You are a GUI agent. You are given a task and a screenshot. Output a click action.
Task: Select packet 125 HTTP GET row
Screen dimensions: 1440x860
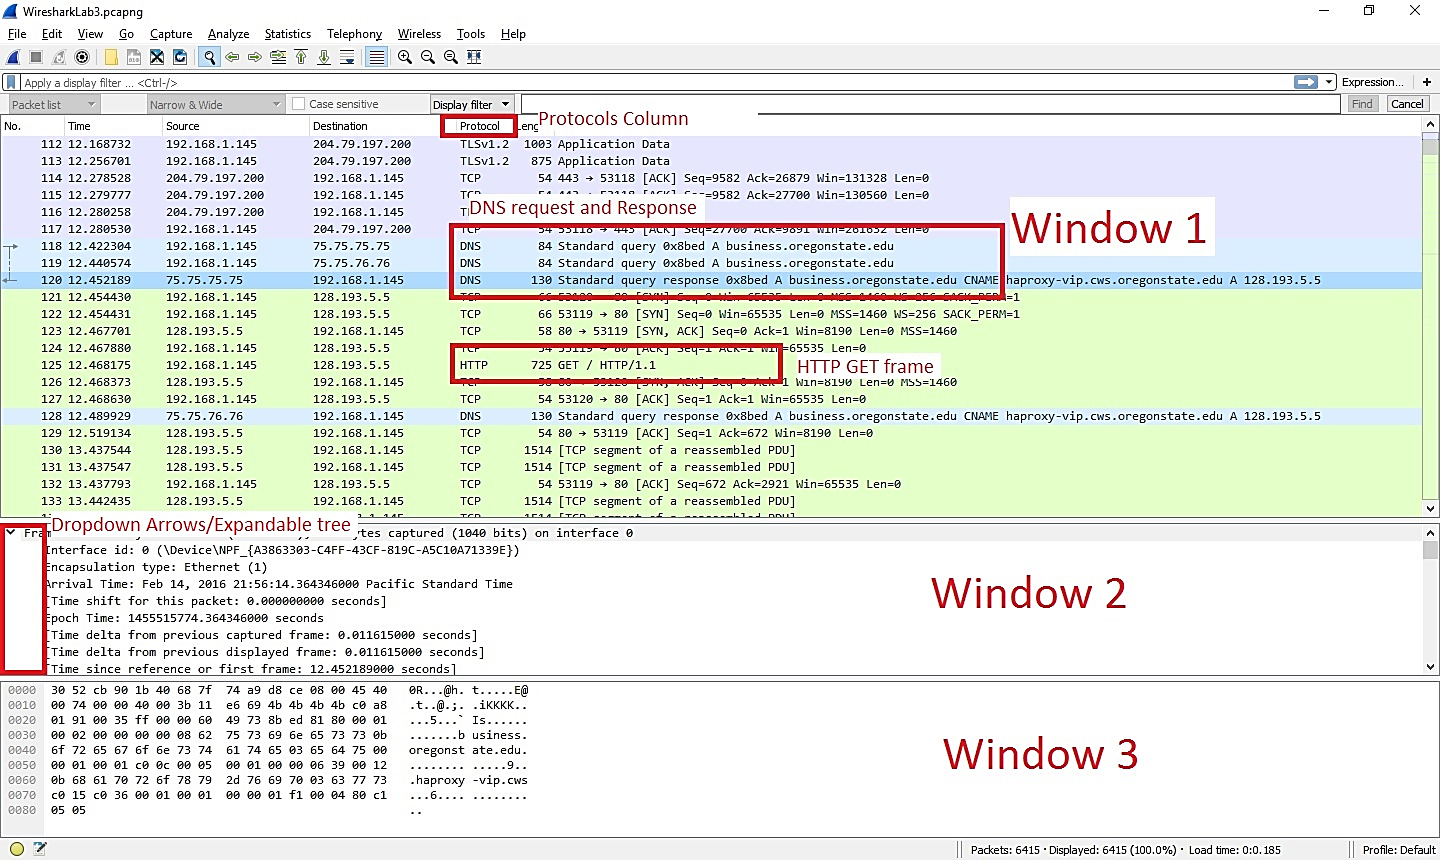[711, 365]
